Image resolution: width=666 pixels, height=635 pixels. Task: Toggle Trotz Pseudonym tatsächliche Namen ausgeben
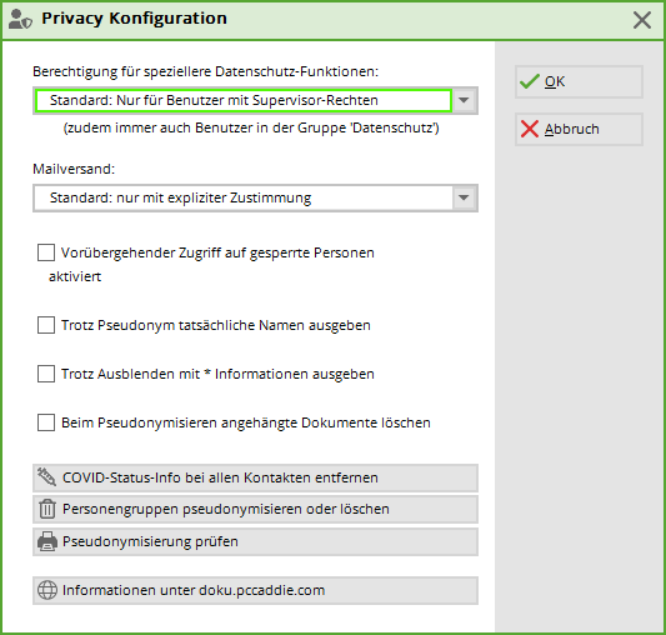46,325
